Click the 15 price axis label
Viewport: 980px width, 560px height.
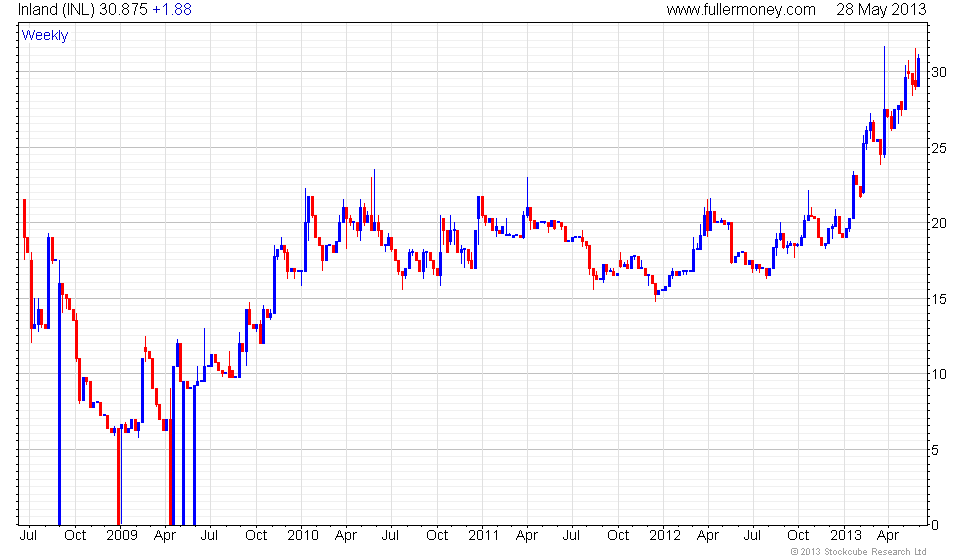[x=939, y=299]
